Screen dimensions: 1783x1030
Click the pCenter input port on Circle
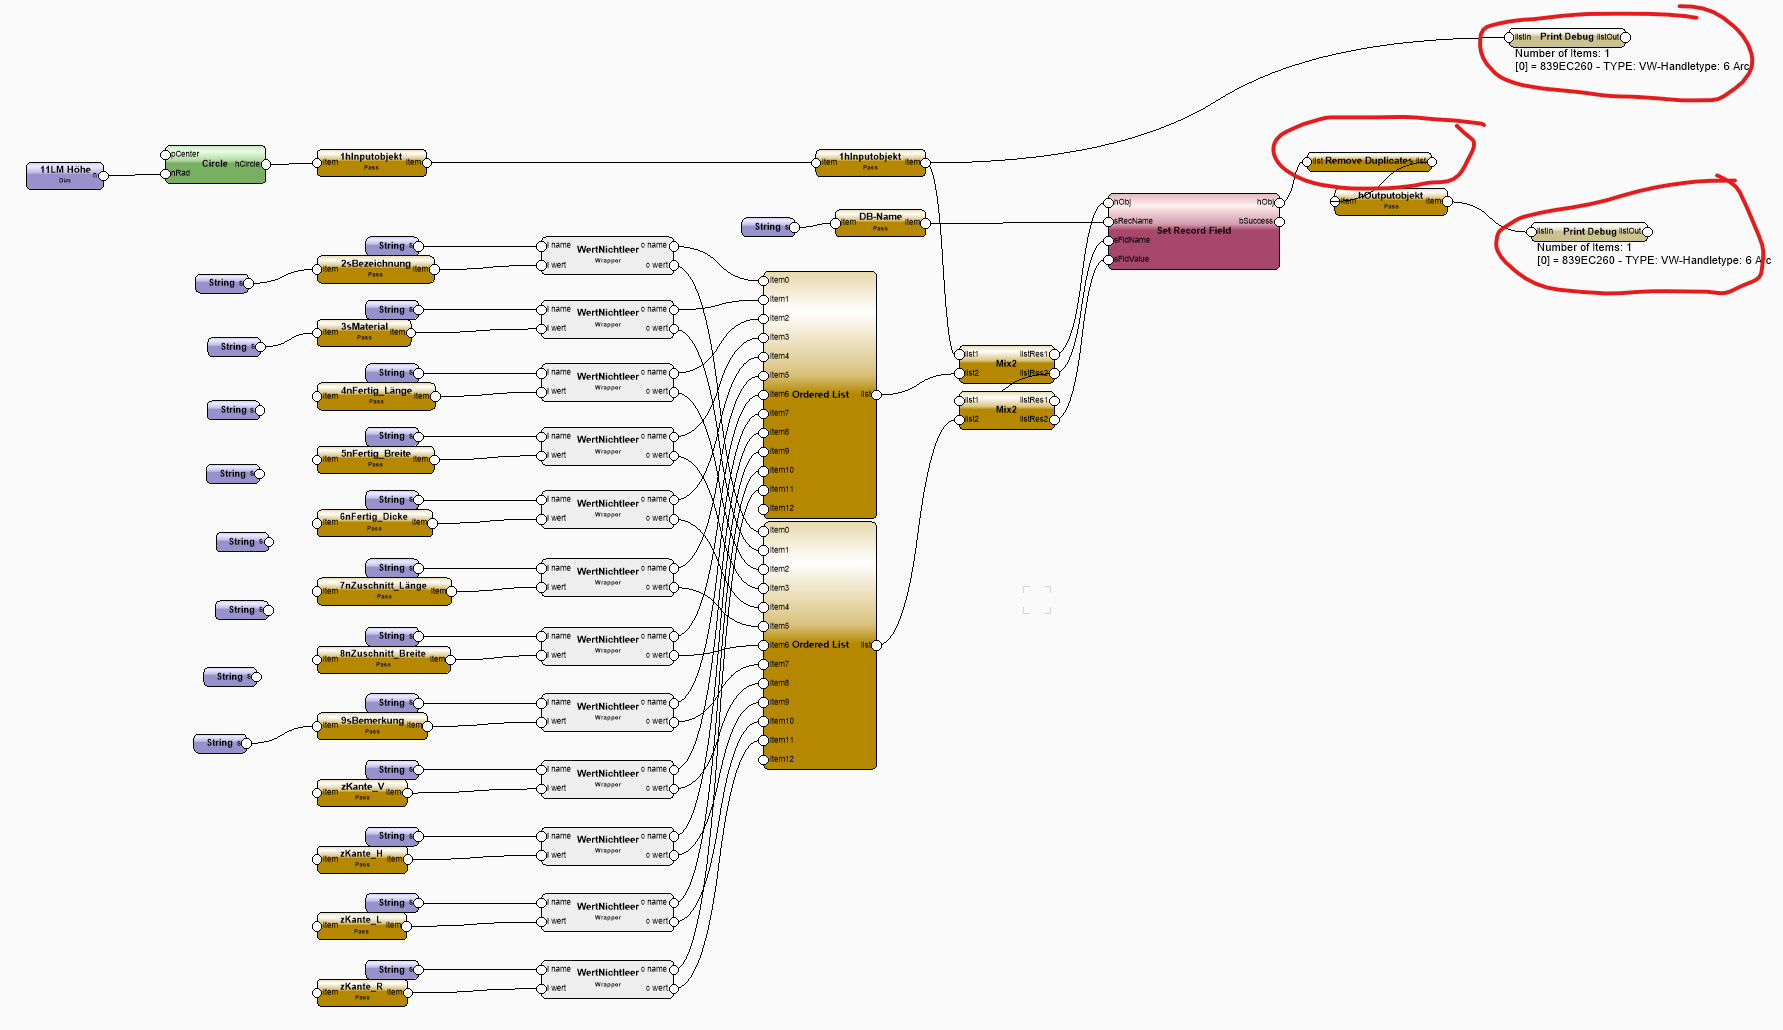pos(166,155)
